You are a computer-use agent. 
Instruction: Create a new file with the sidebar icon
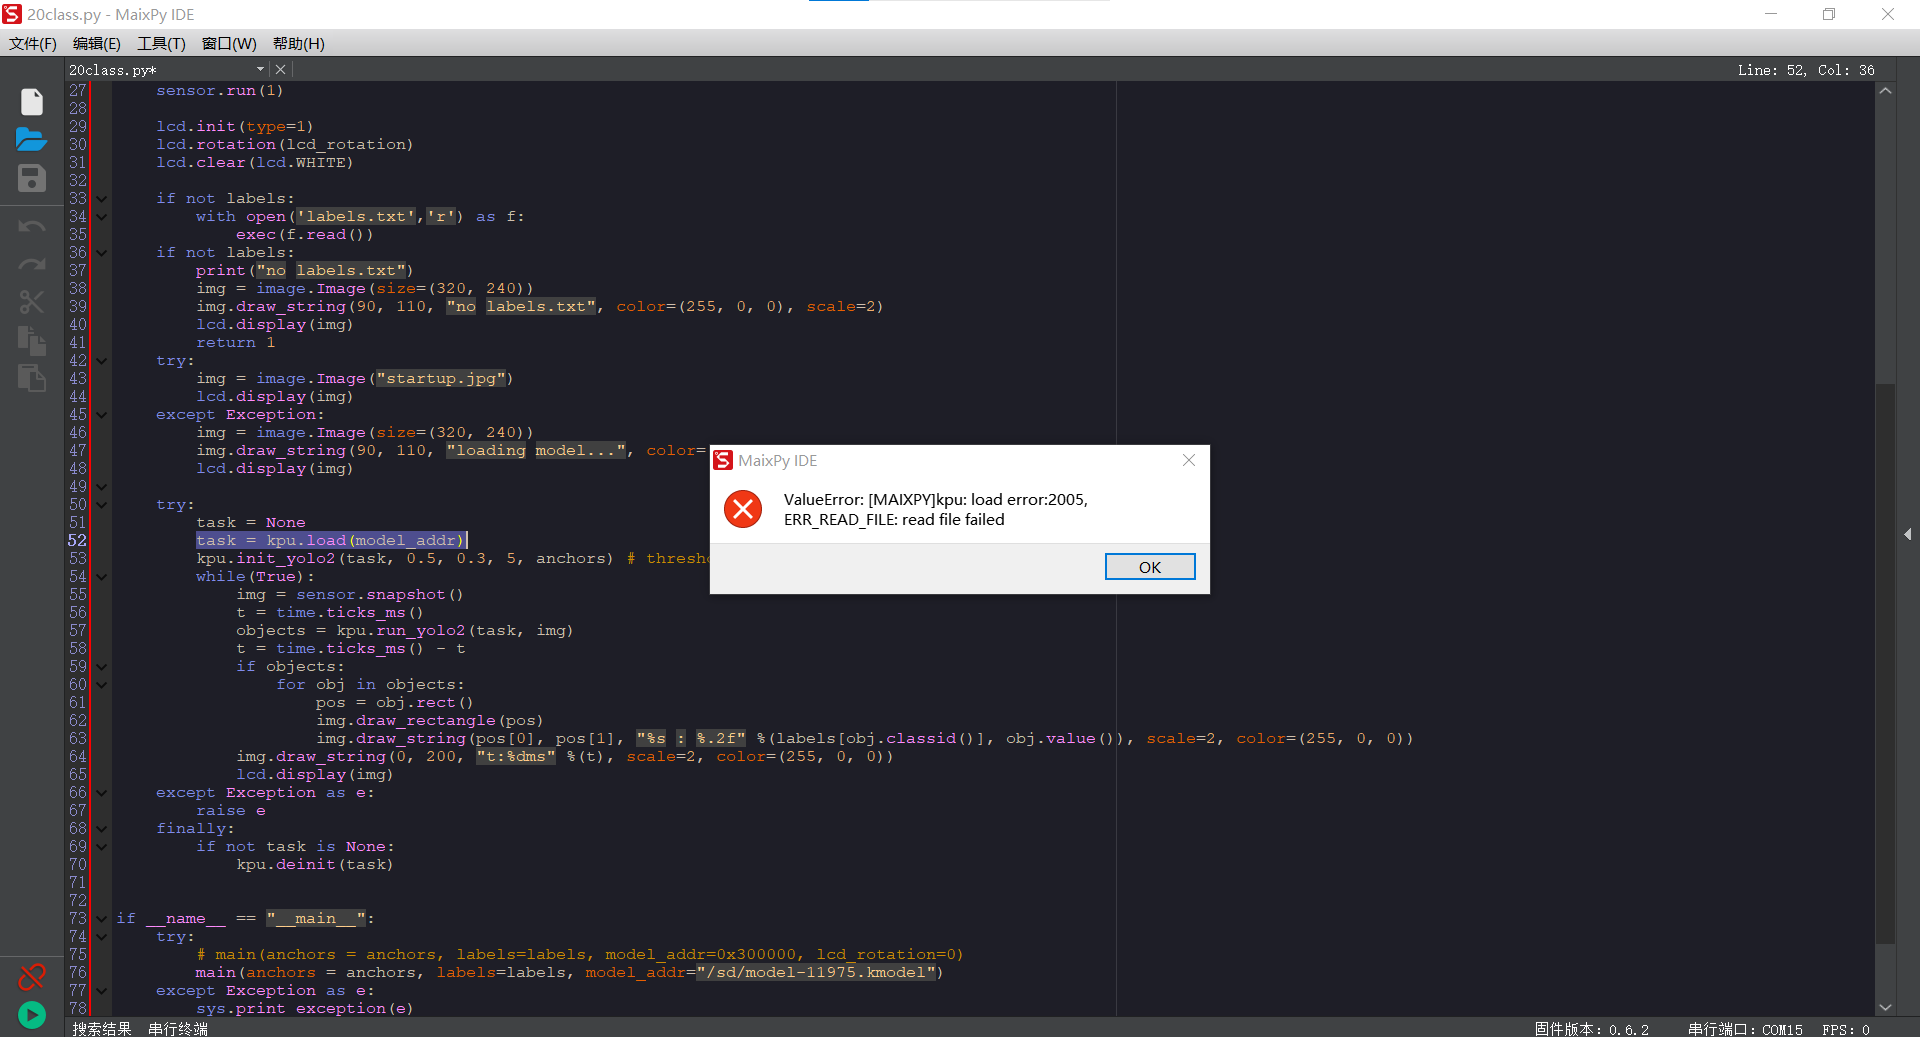32,102
